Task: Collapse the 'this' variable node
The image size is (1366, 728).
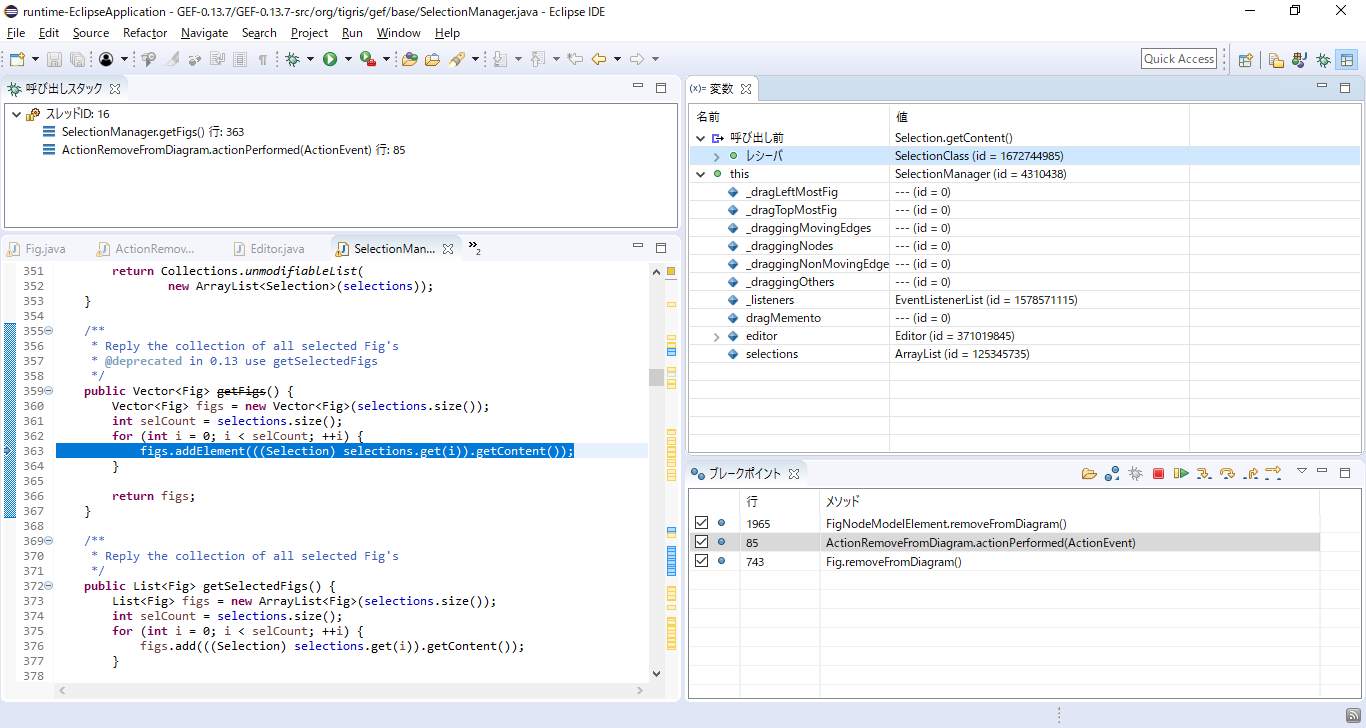Action: click(x=700, y=174)
